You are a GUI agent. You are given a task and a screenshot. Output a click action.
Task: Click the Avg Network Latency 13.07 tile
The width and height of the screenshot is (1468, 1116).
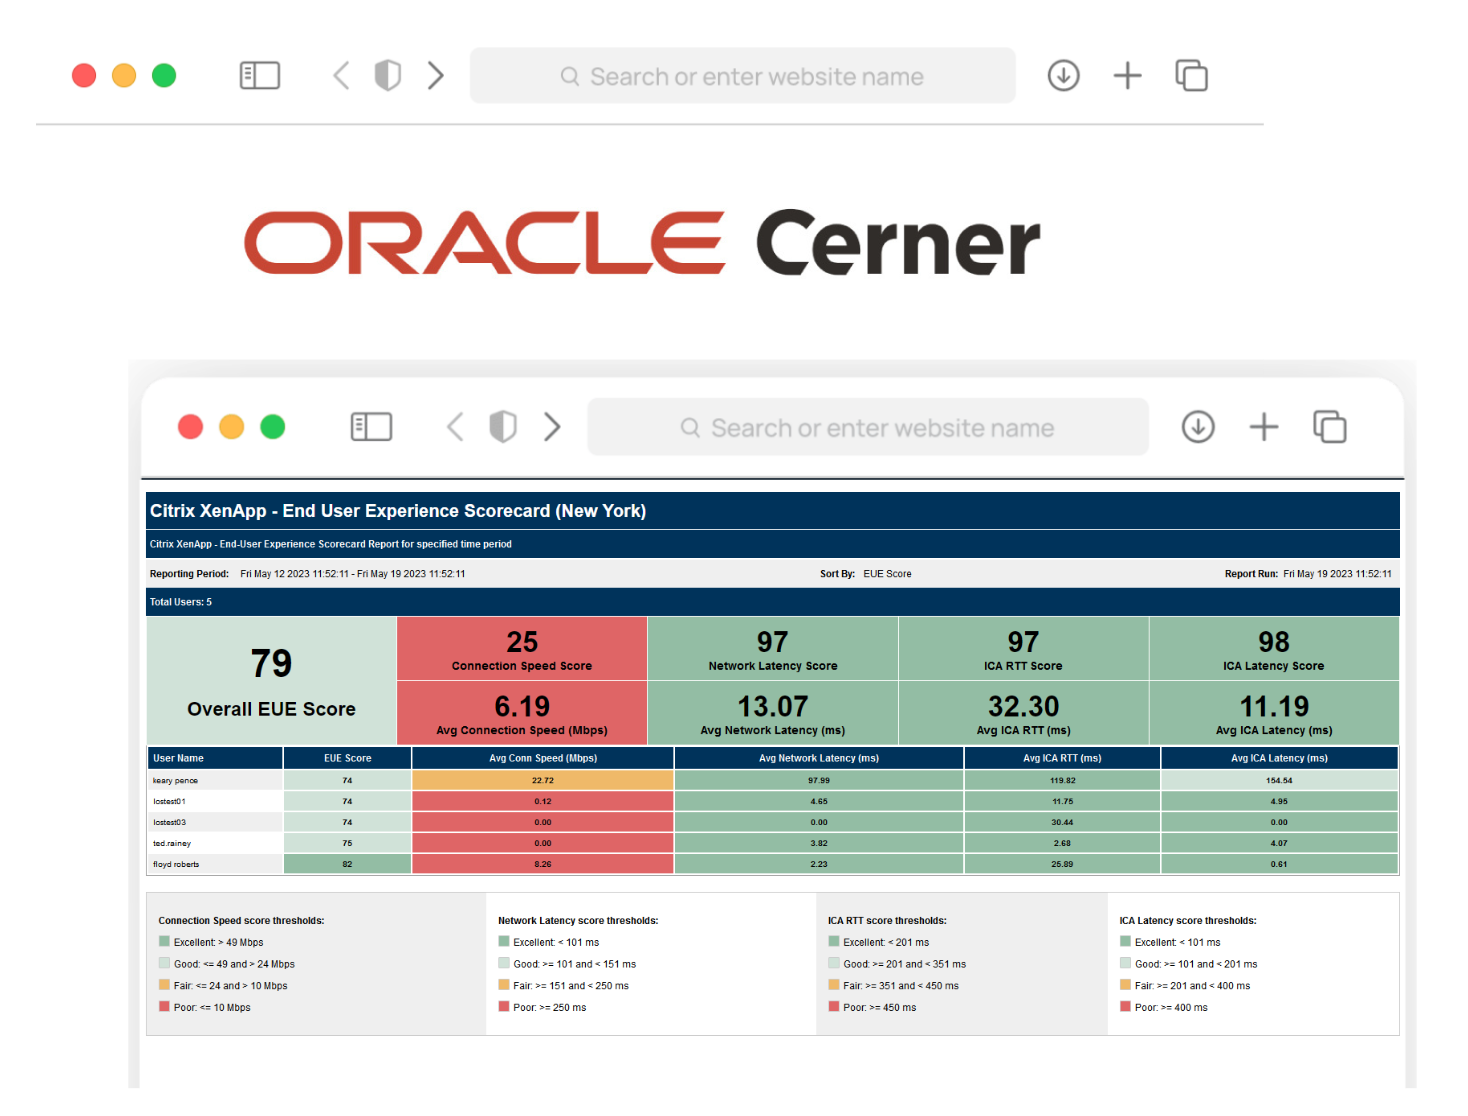[x=773, y=713]
